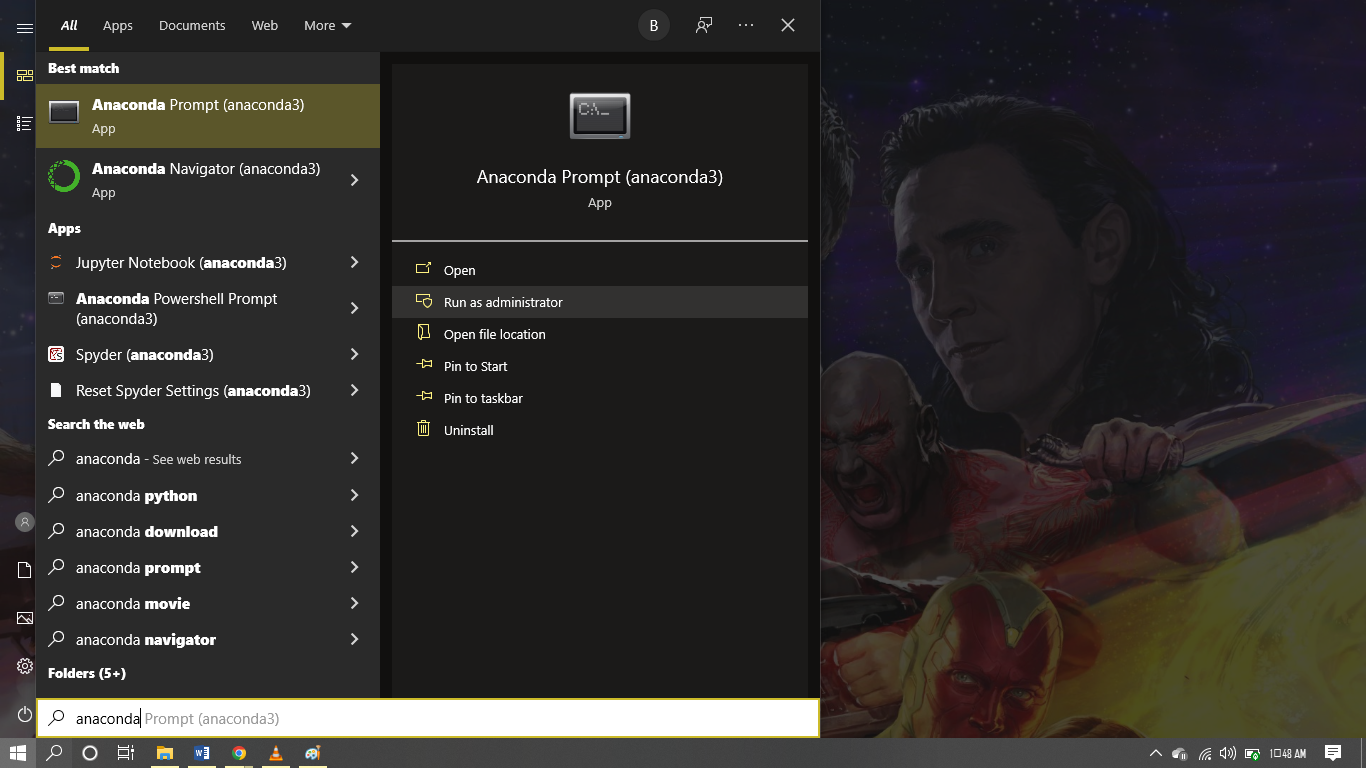Expand 'anaconda python' suggestion arrow
The height and width of the screenshot is (768, 1366).
point(355,495)
